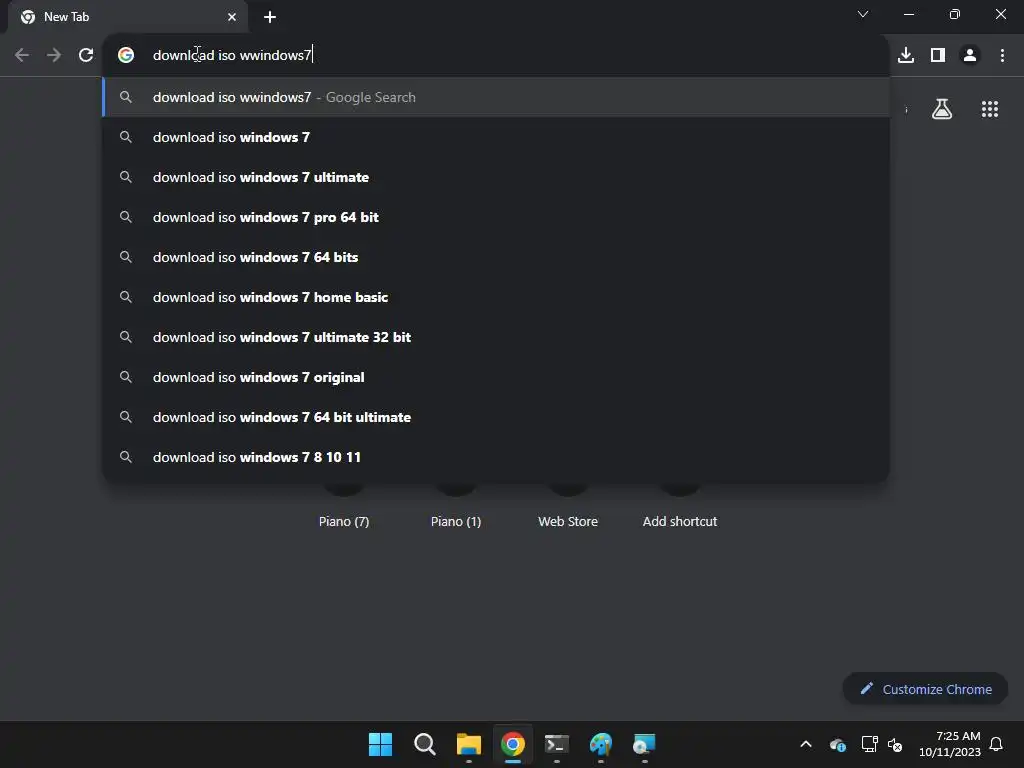Choose suggestion 'download iso windows 7'

point(496,137)
